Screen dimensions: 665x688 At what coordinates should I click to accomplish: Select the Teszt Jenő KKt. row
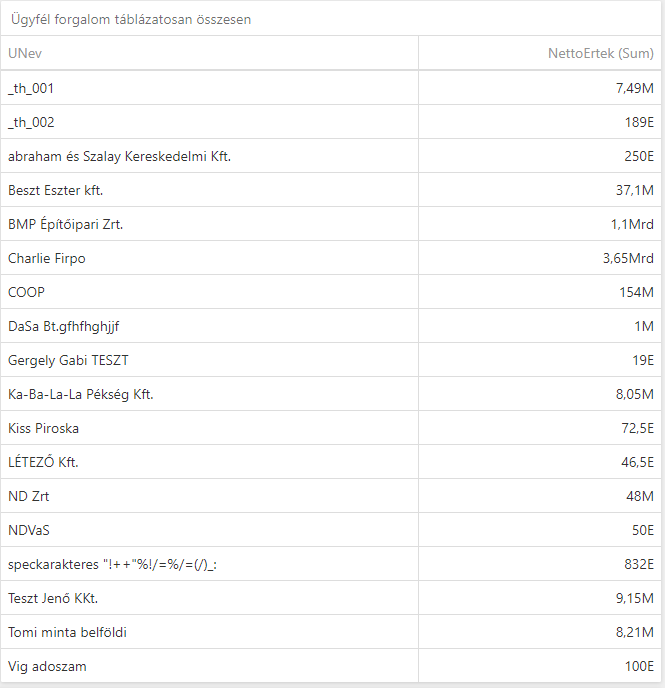(53, 598)
